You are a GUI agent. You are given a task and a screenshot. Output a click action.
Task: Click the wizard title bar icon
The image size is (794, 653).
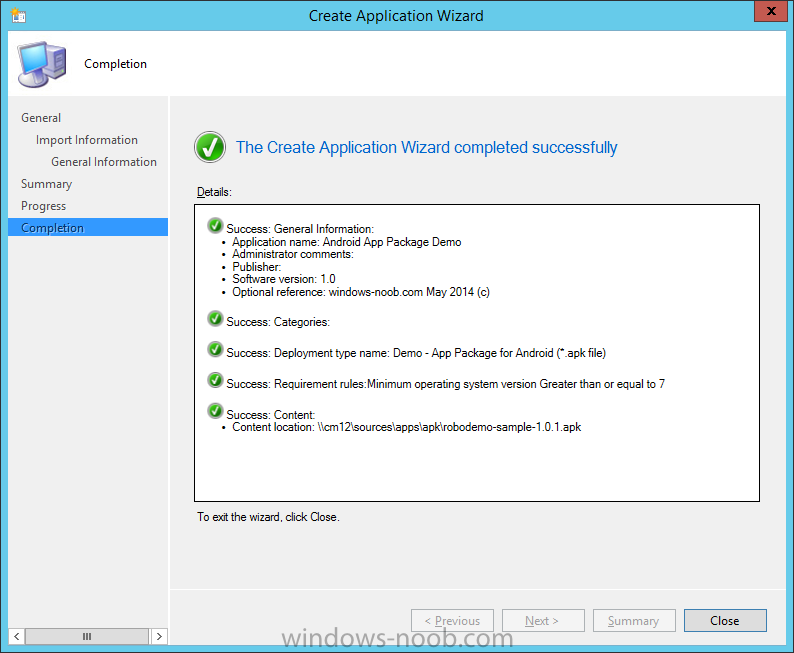point(18,15)
